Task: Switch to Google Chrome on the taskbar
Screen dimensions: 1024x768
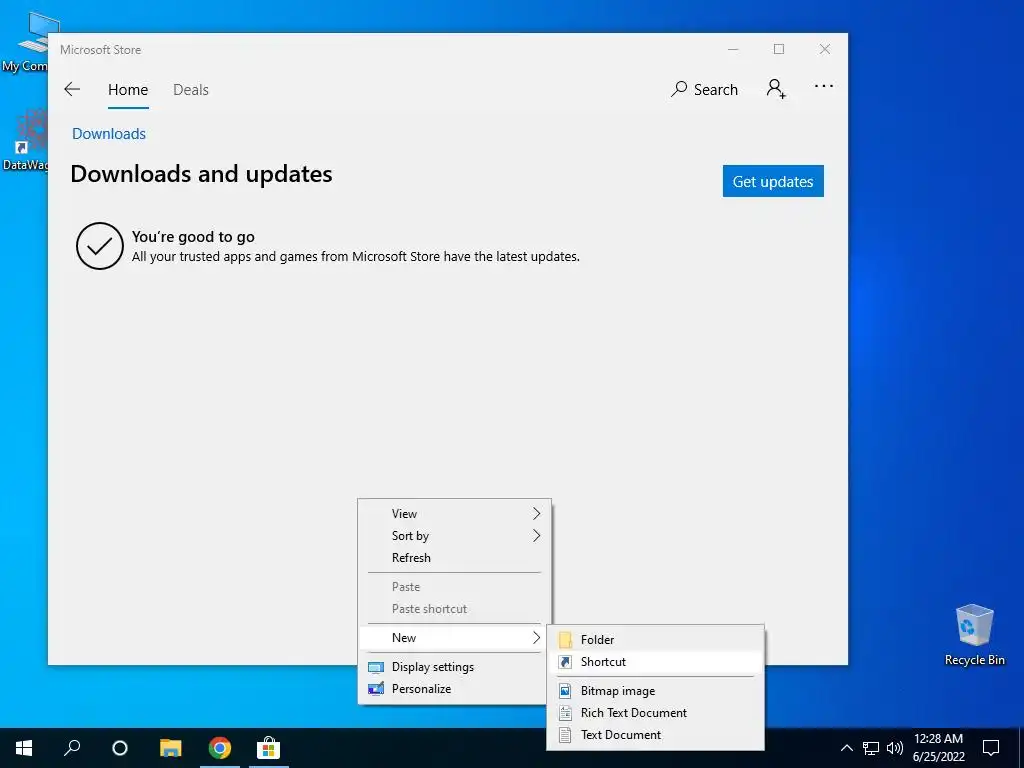Action: 219,748
